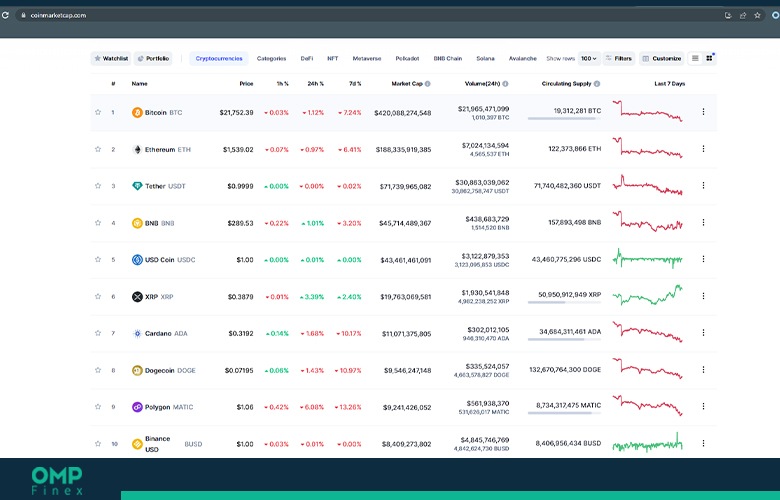Open Volume(24h) info icon
Viewport: 780px width, 500px height.
[x=505, y=84]
